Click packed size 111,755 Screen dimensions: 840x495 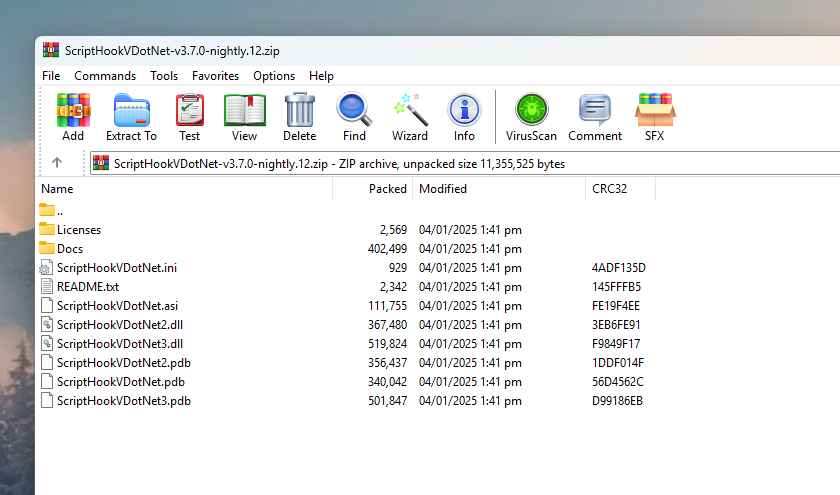387,305
